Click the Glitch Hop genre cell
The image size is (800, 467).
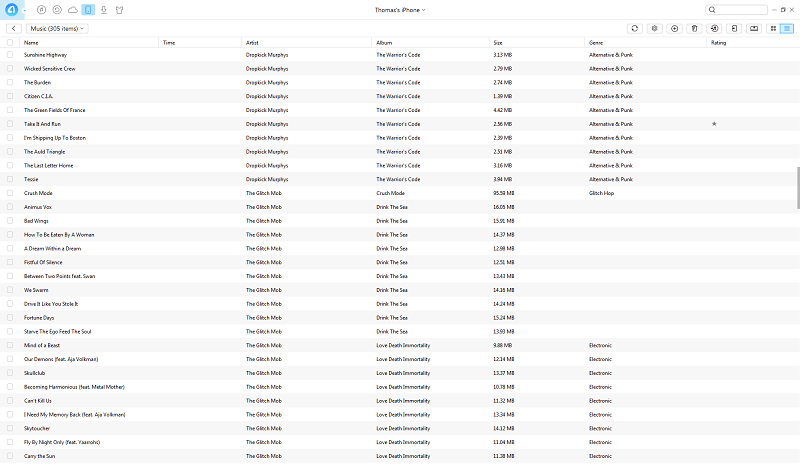(602, 193)
